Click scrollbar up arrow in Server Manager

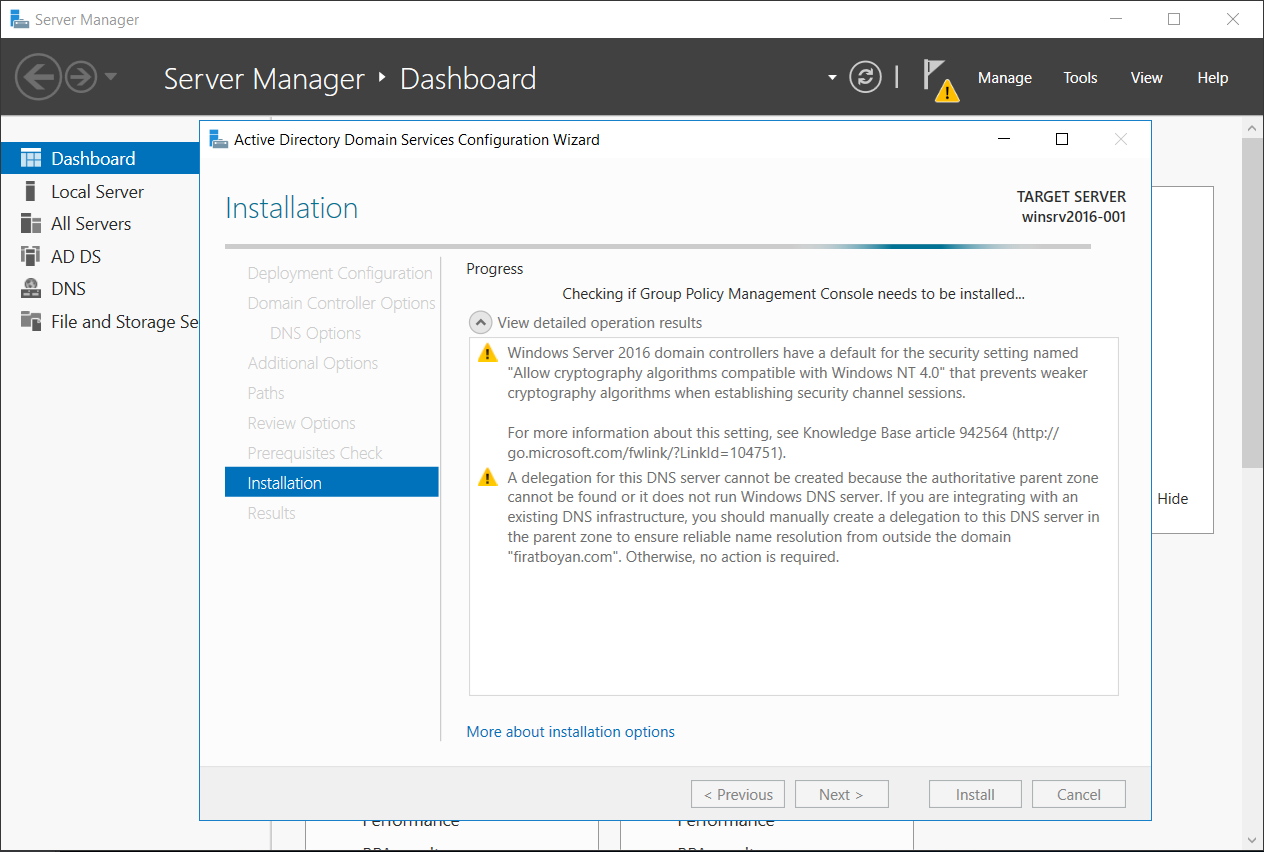point(1254,128)
